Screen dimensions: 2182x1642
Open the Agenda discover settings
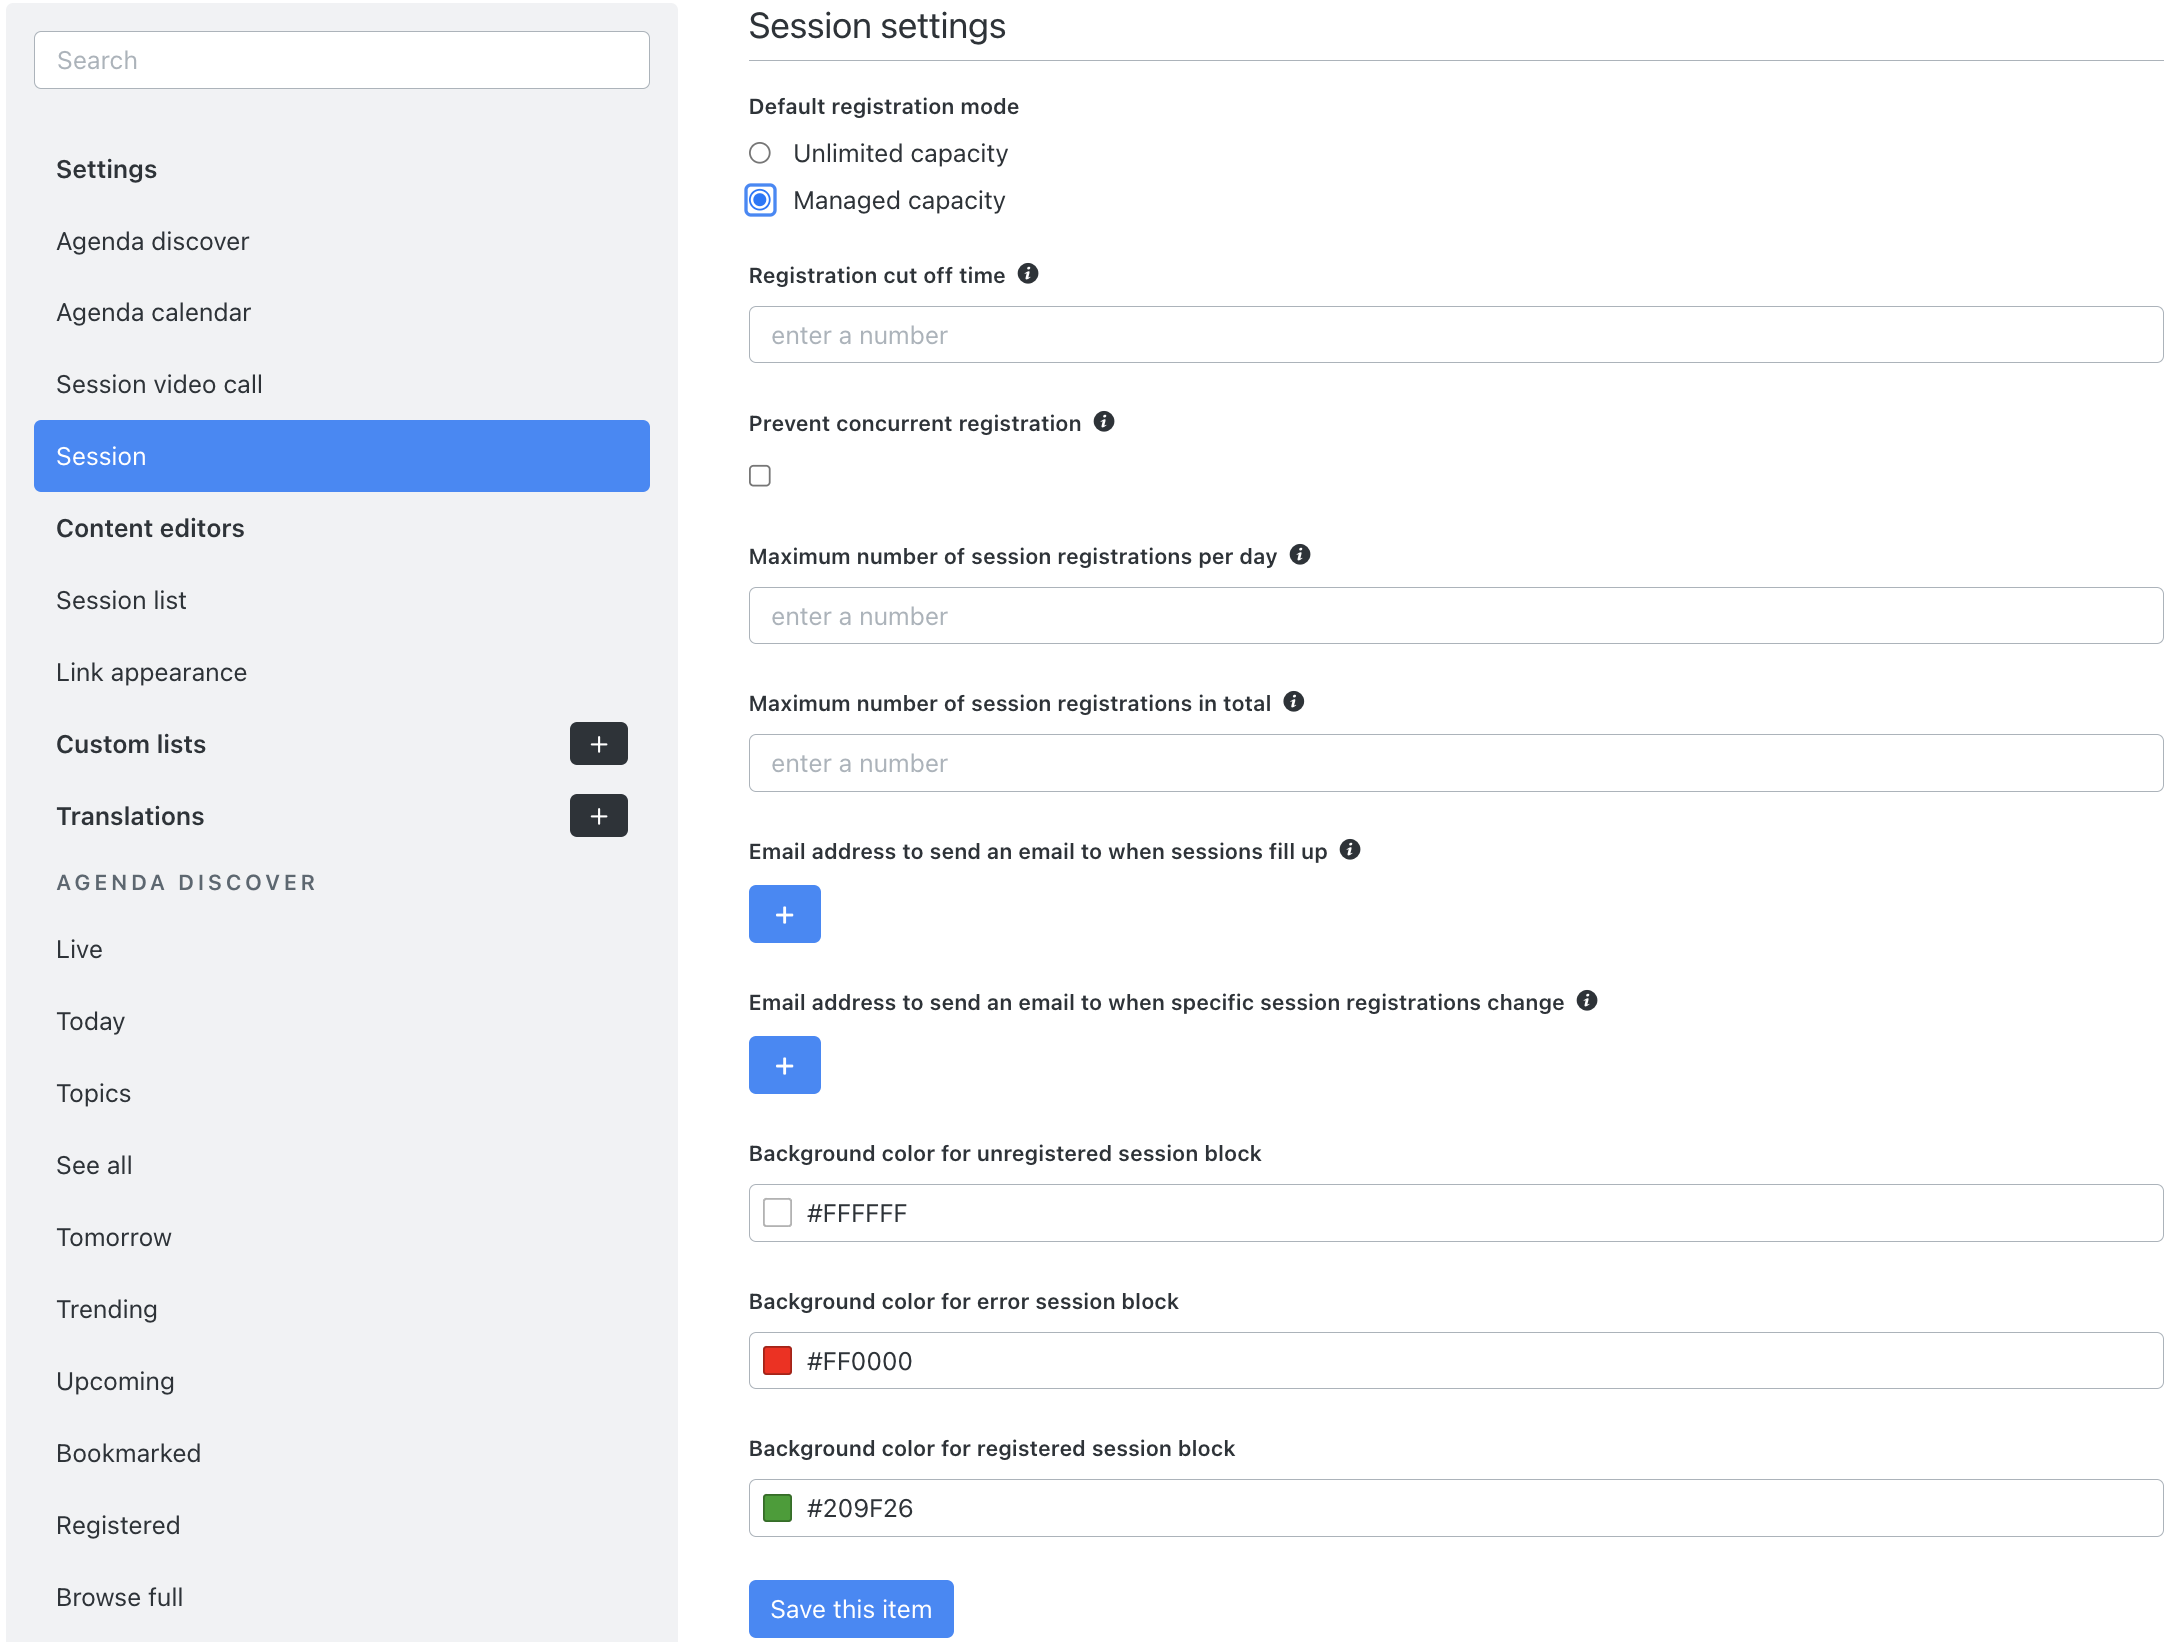click(152, 240)
